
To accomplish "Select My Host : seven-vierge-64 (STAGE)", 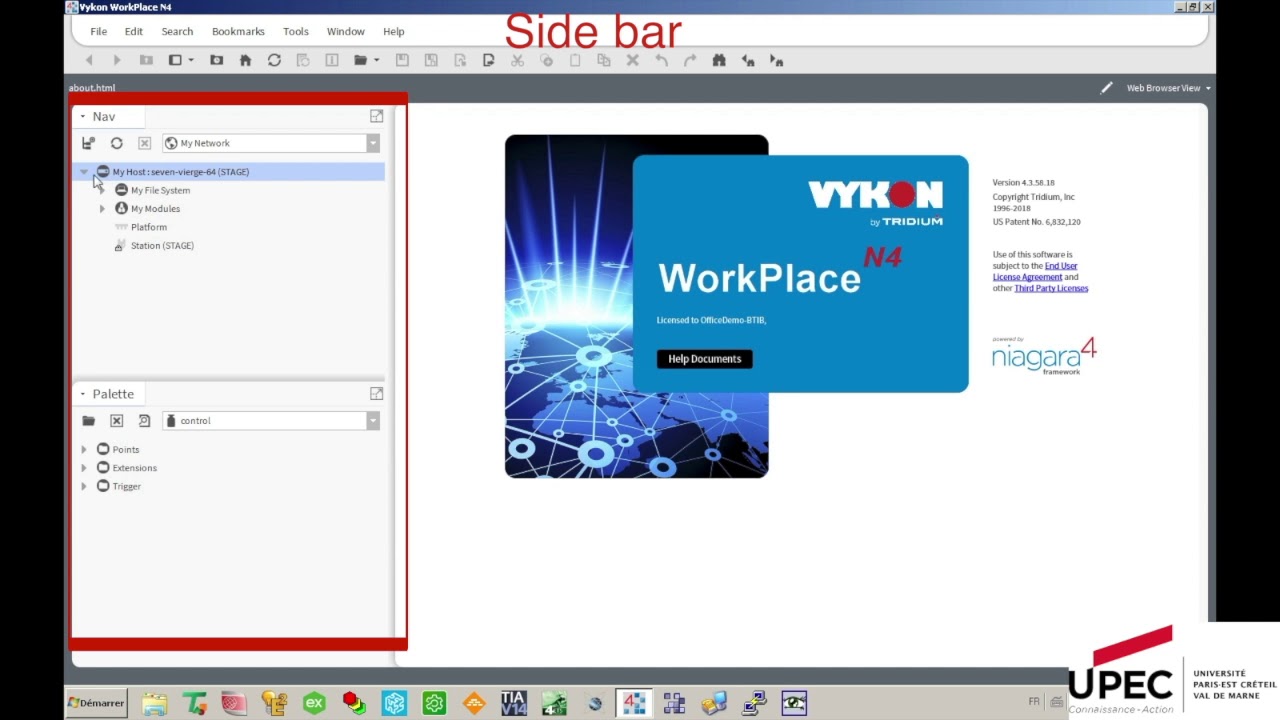I will (180, 172).
